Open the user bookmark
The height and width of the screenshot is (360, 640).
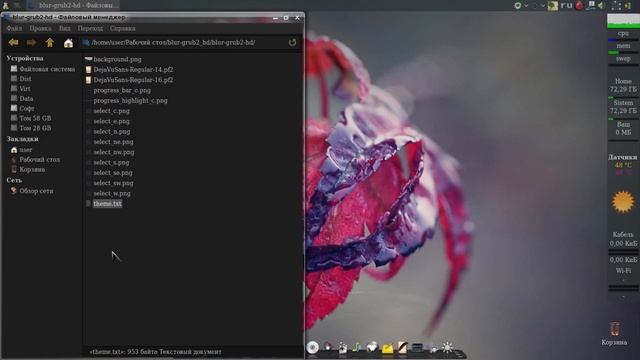[22, 150]
